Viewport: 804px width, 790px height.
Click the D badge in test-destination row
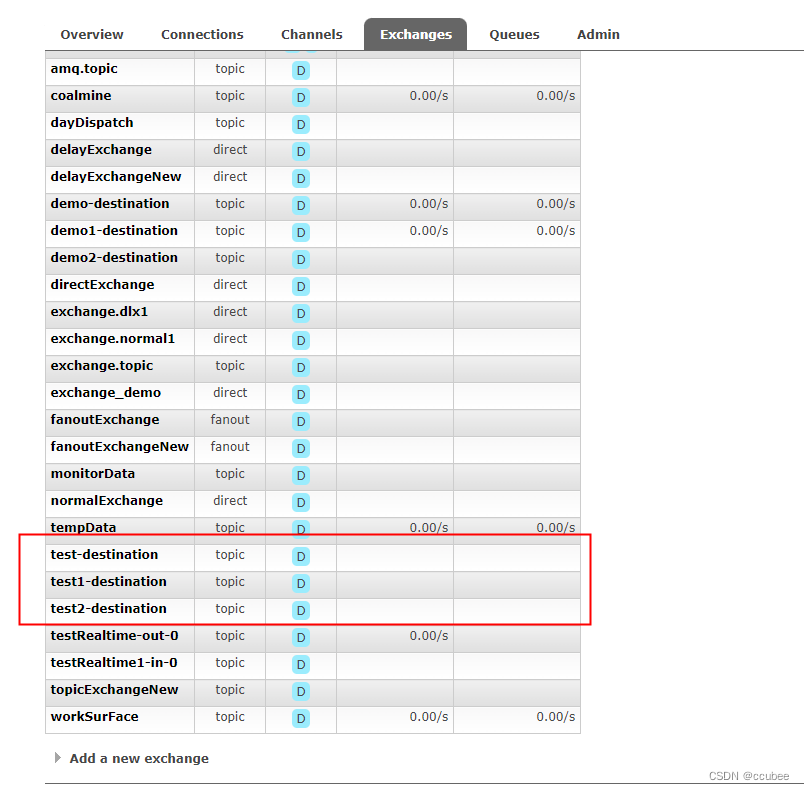tap(301, 557)
